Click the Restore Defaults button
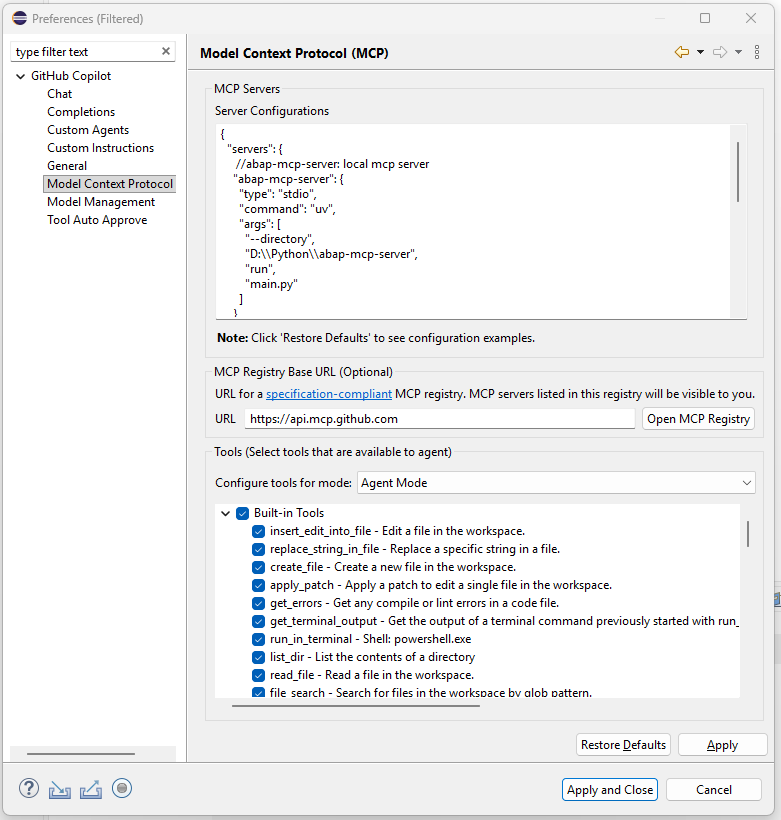 [623, 745]
